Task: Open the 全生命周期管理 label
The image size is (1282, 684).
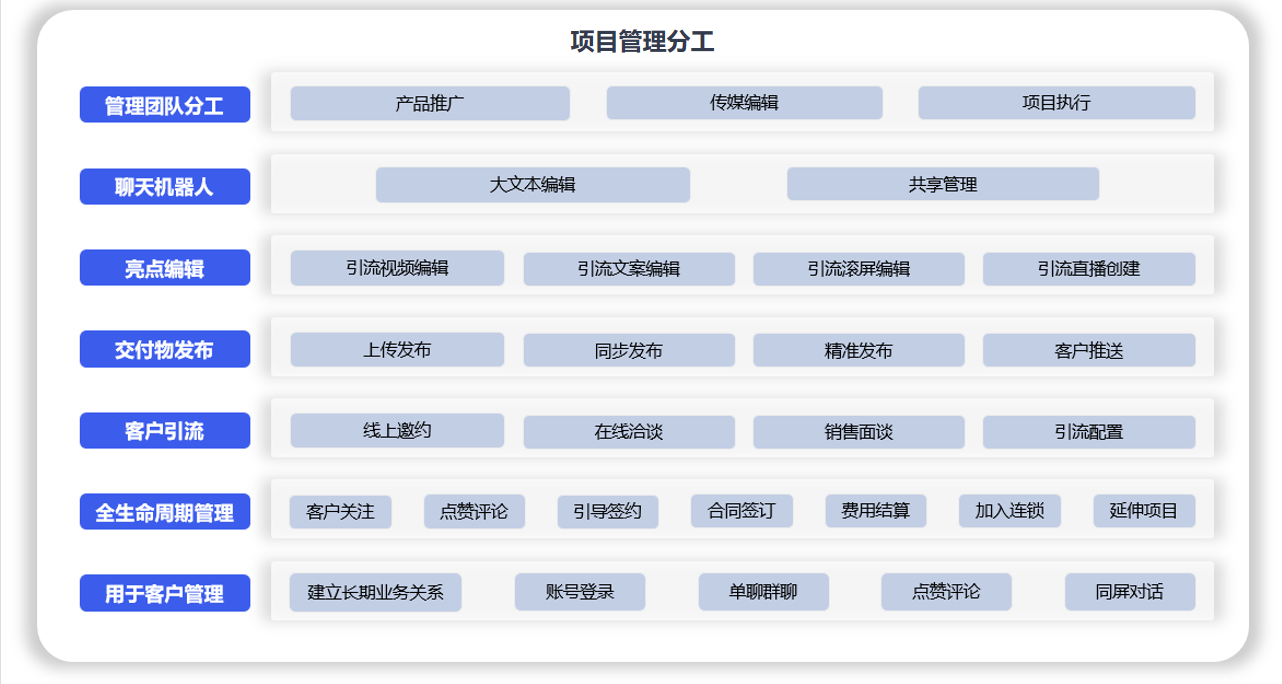Action: pos(164,513)
